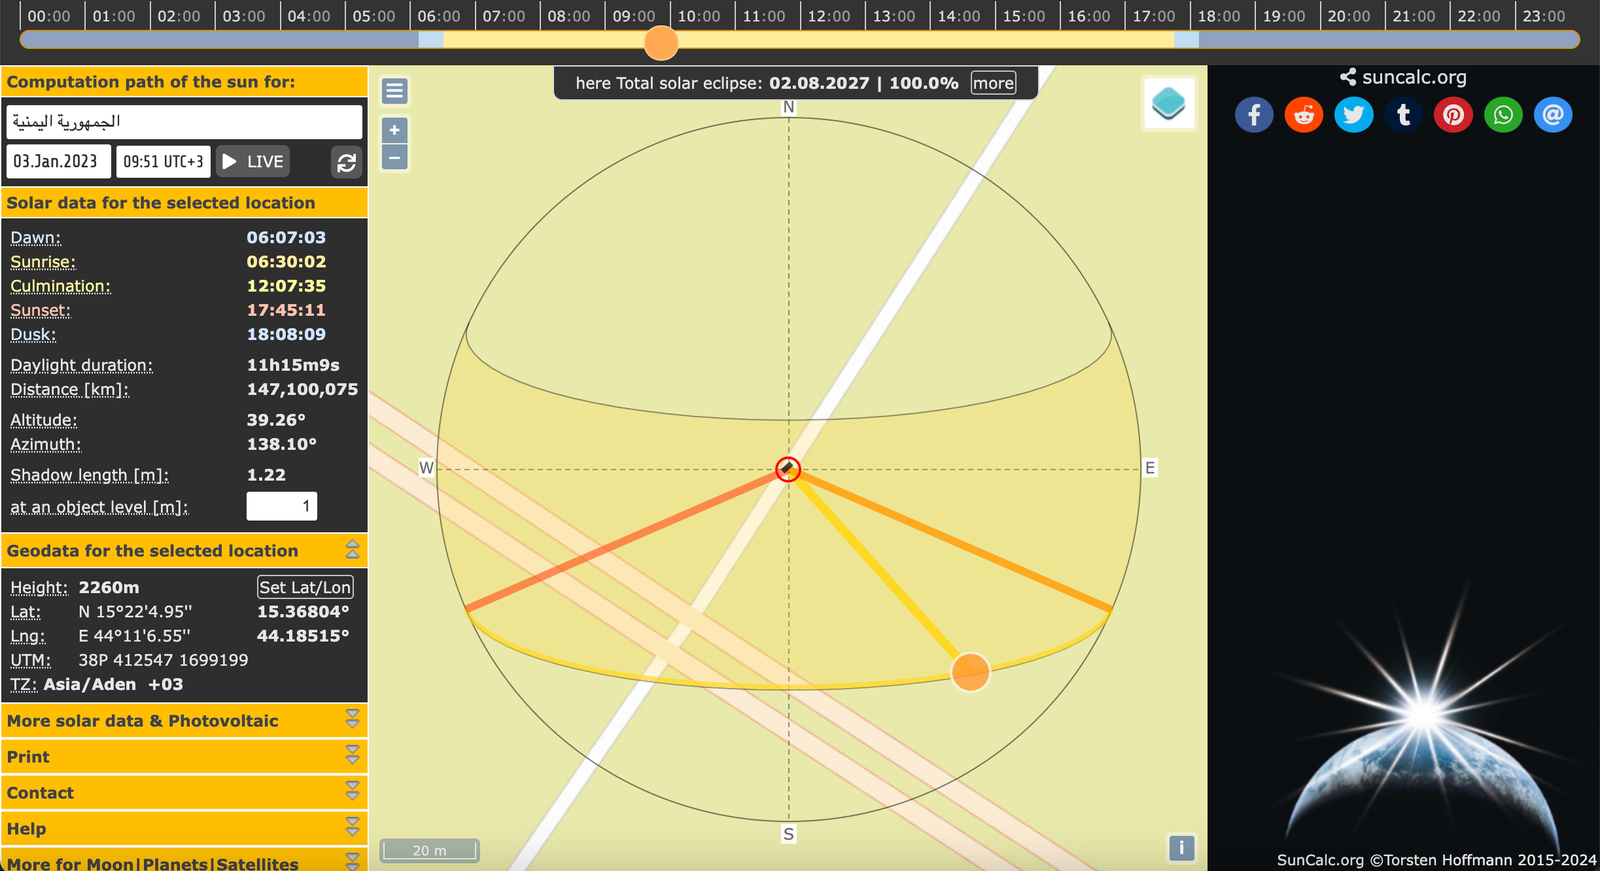This screenshot has width=1600, height=871.
Task: Collapse the Geodata section
Action: (352, 550)
